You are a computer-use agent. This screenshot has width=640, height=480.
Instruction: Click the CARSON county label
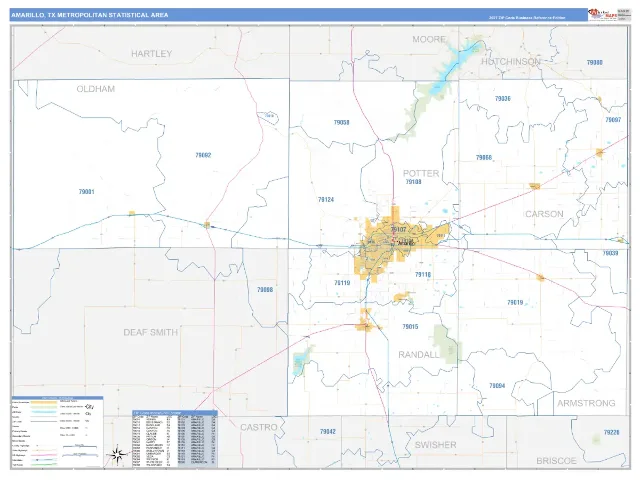[x=544, y=214]
